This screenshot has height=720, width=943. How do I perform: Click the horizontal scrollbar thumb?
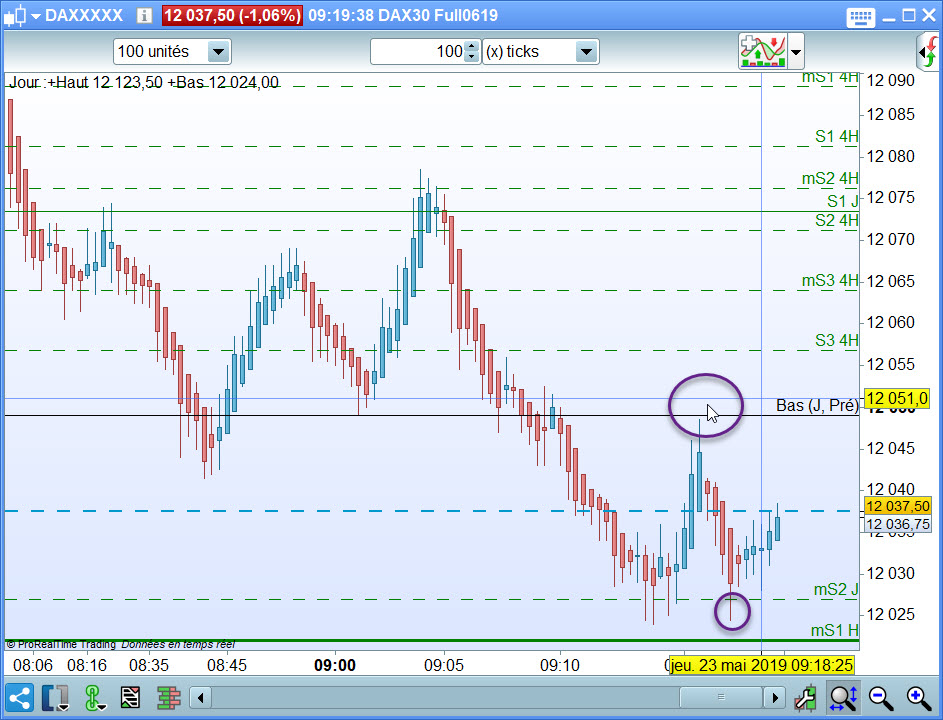[721, 698]
